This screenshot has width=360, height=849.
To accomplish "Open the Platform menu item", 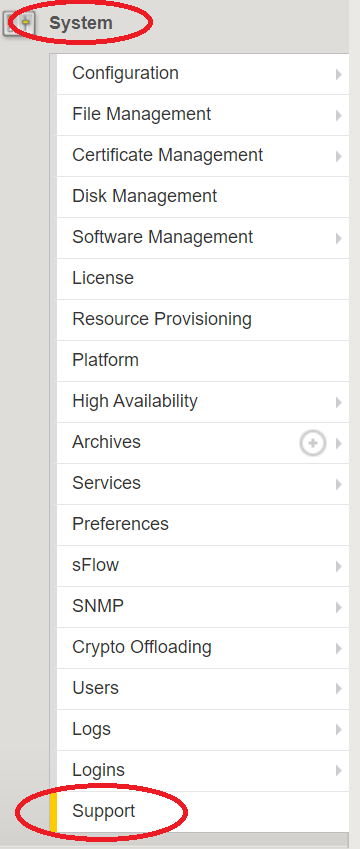I will click(x=203, y=361).
